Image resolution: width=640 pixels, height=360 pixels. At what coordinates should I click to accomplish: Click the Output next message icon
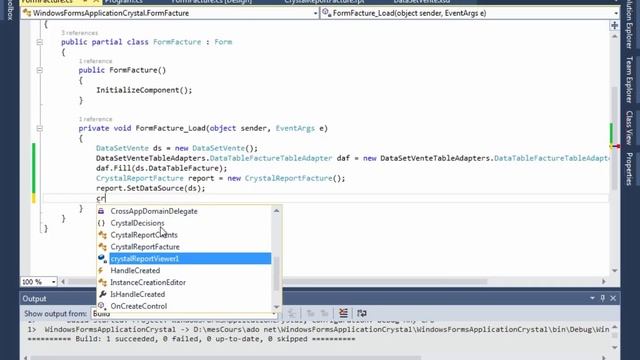pyautogui.click(x=325, y=313)
